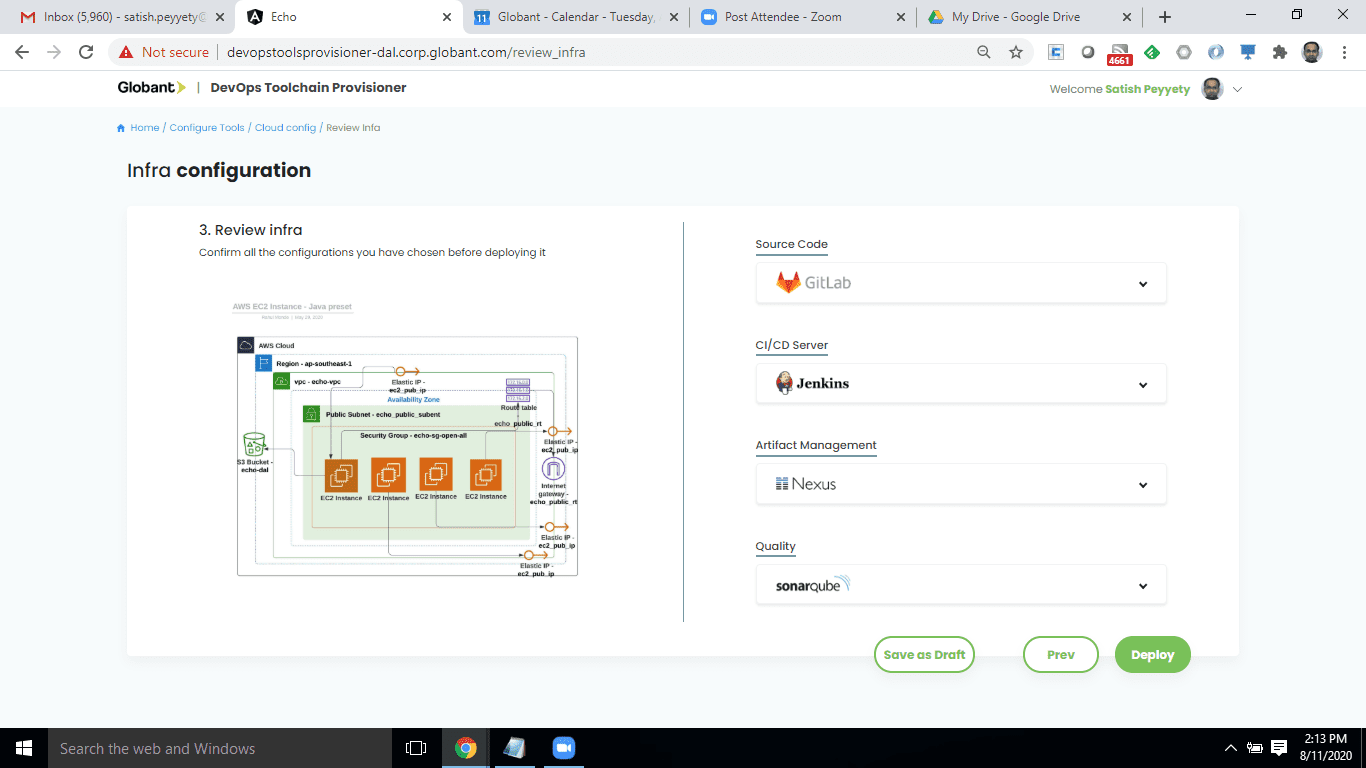This screenshot has height=768, width=1366.
Task: Click the user profile avatar picture
Action: (x=1211, y=88)
